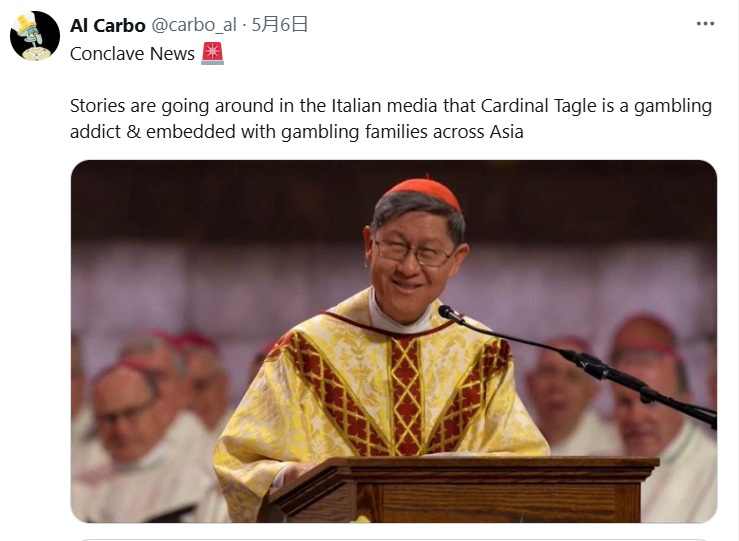Open the three-dot more options menu
Viewport: 739px width, 541px height.
[705, 24]
